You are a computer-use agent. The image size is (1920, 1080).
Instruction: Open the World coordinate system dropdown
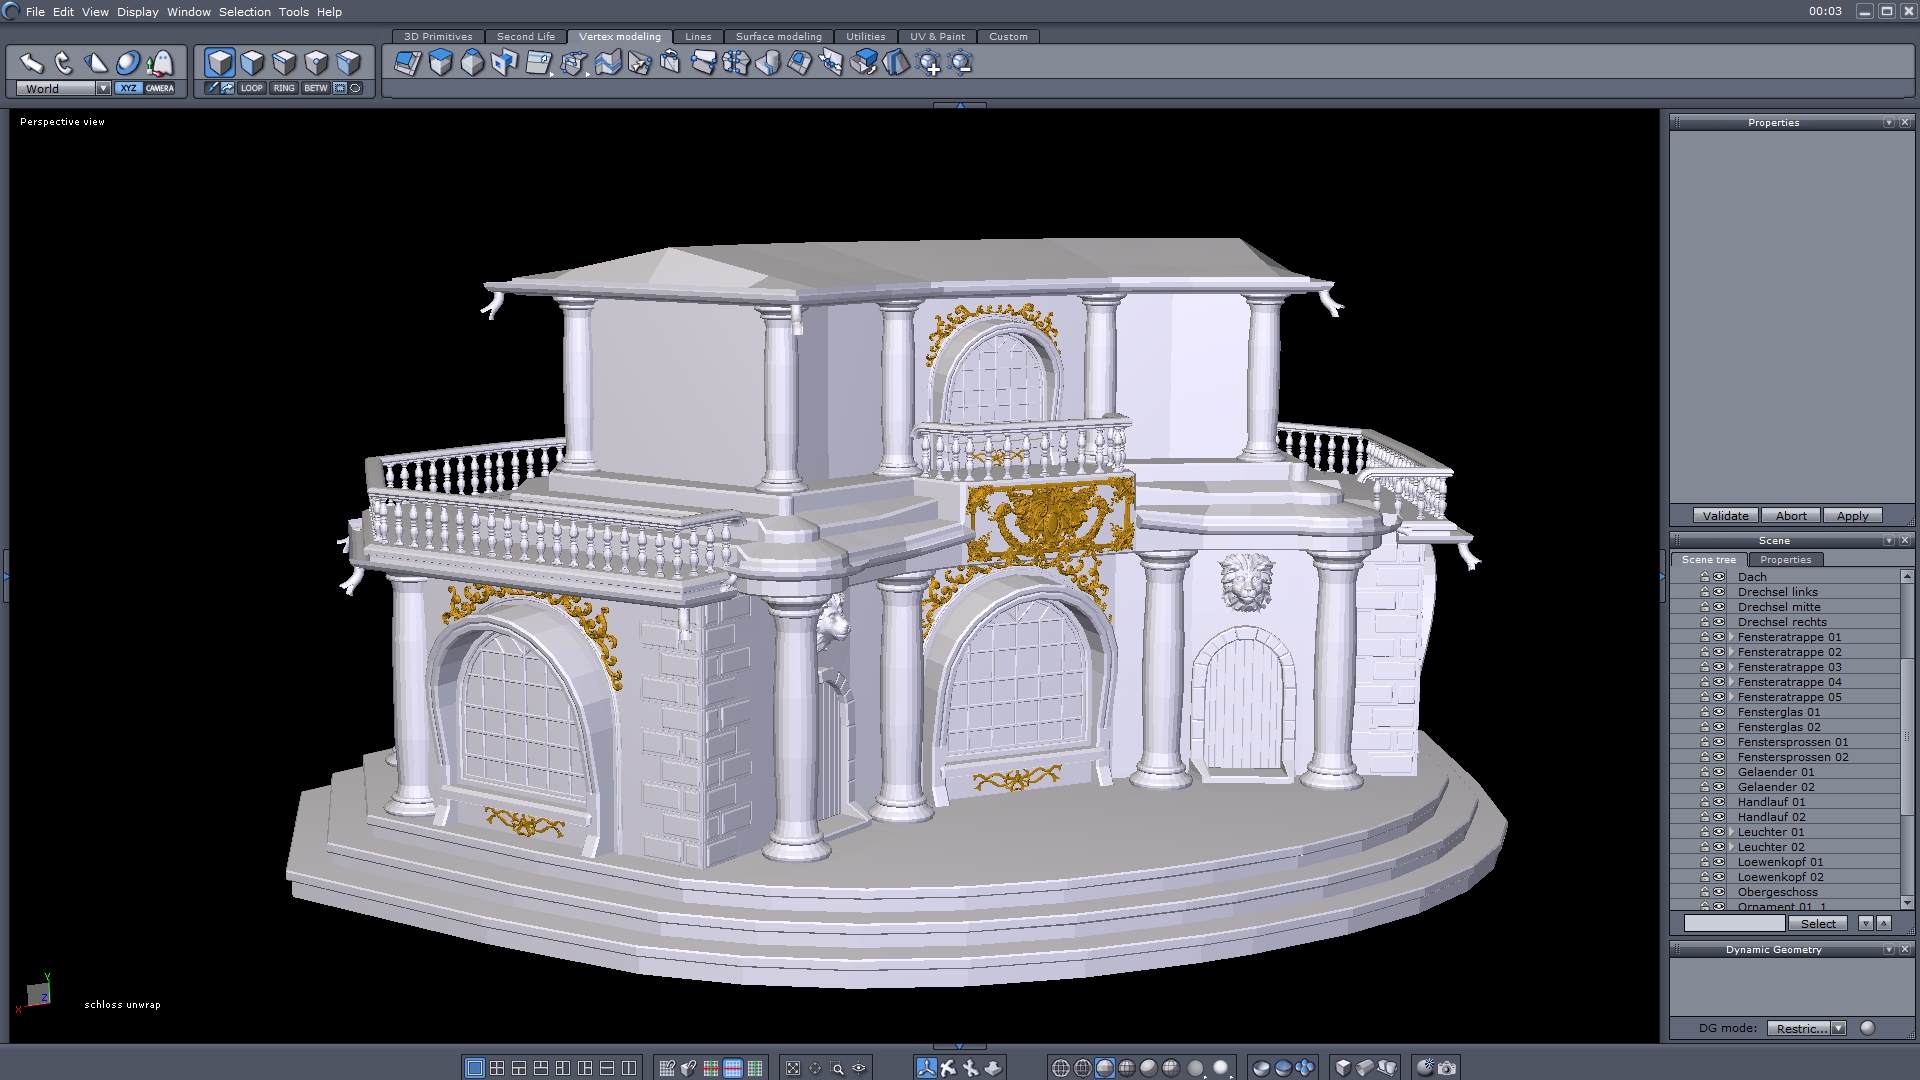103,88
